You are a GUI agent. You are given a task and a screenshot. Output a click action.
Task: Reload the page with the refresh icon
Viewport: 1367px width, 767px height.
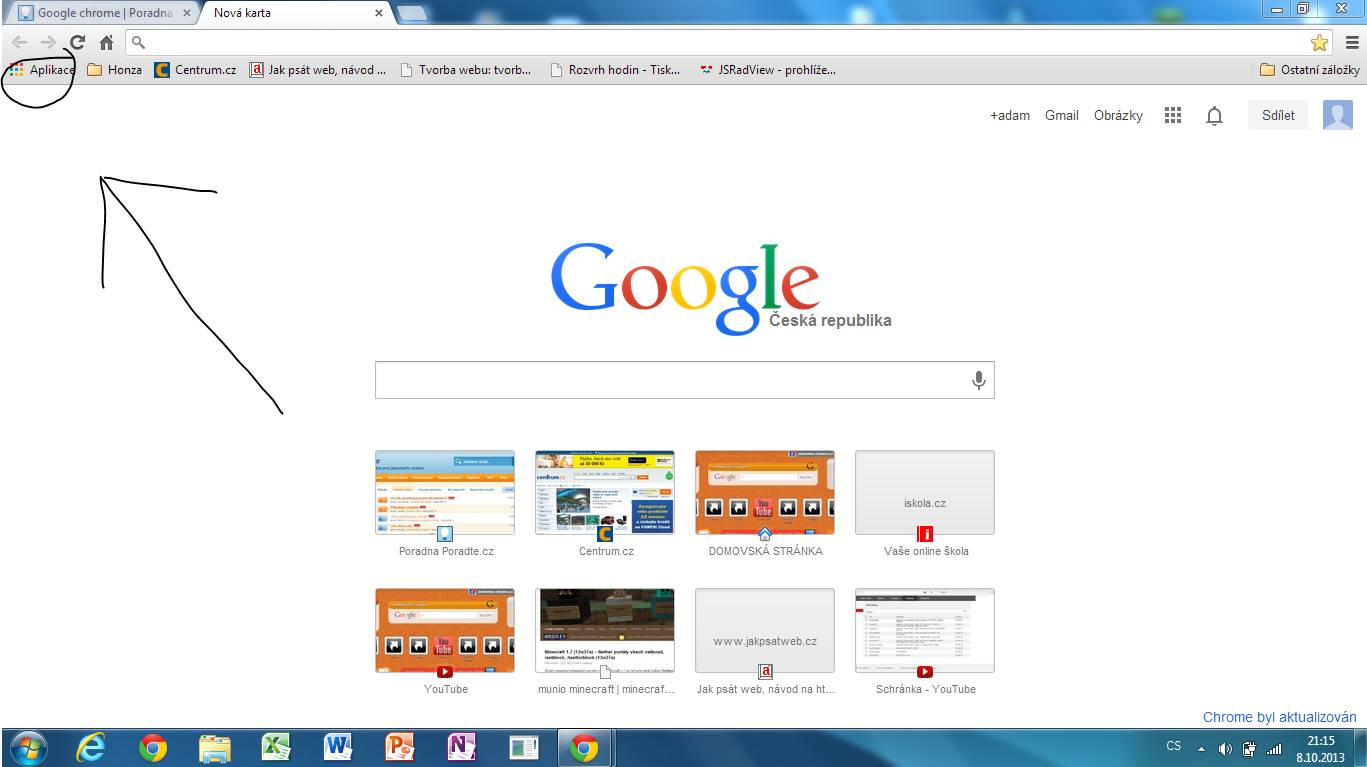(77, 43)
